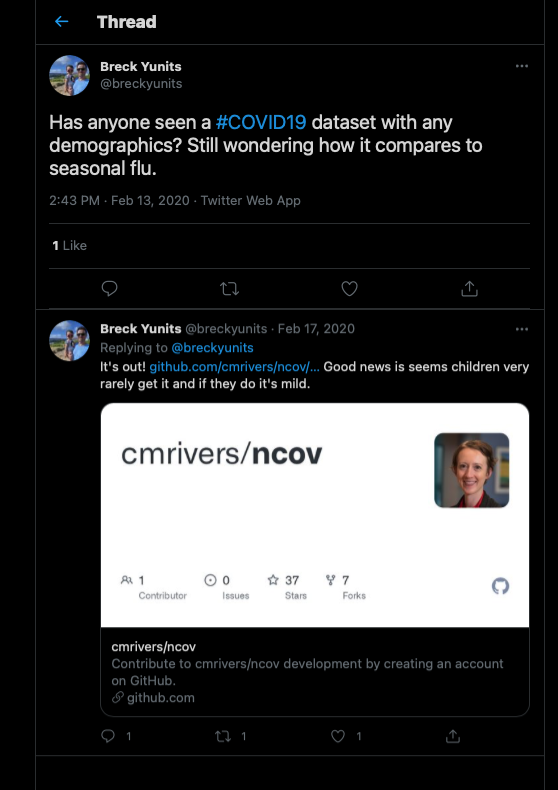Image resolution: width=558 pixels, height=790 pixels.
Task: Click the GitHub logo in the card
Action: click(500, 586)
